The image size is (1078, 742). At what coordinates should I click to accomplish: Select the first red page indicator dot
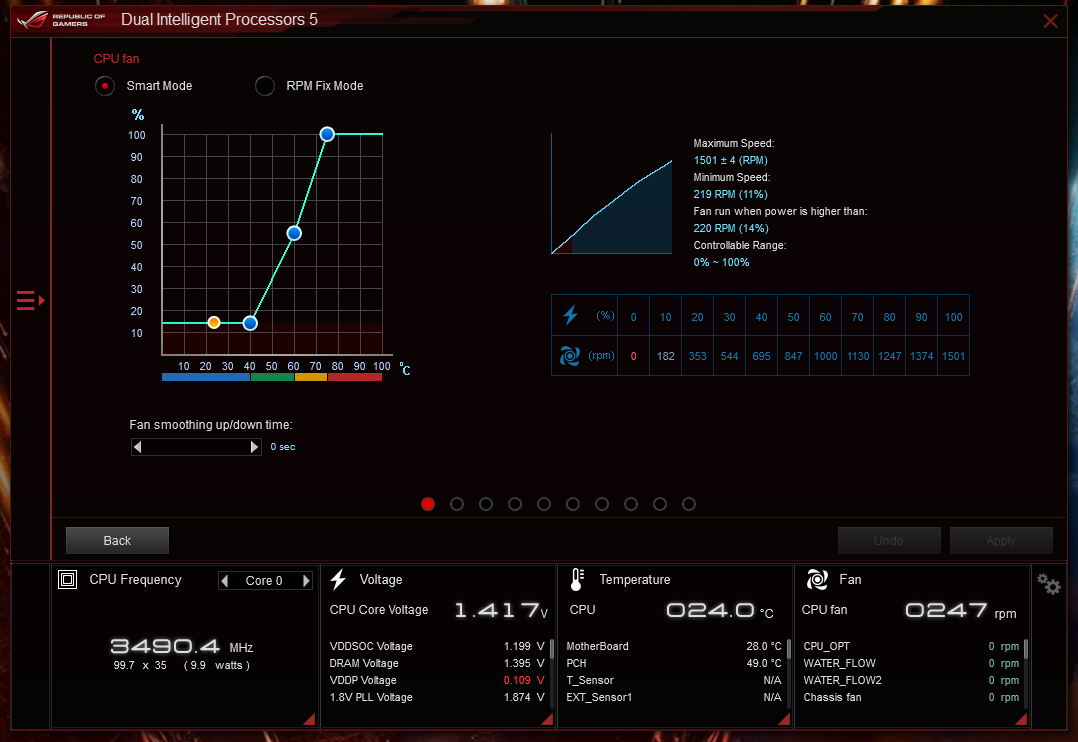tap(428, 504)
